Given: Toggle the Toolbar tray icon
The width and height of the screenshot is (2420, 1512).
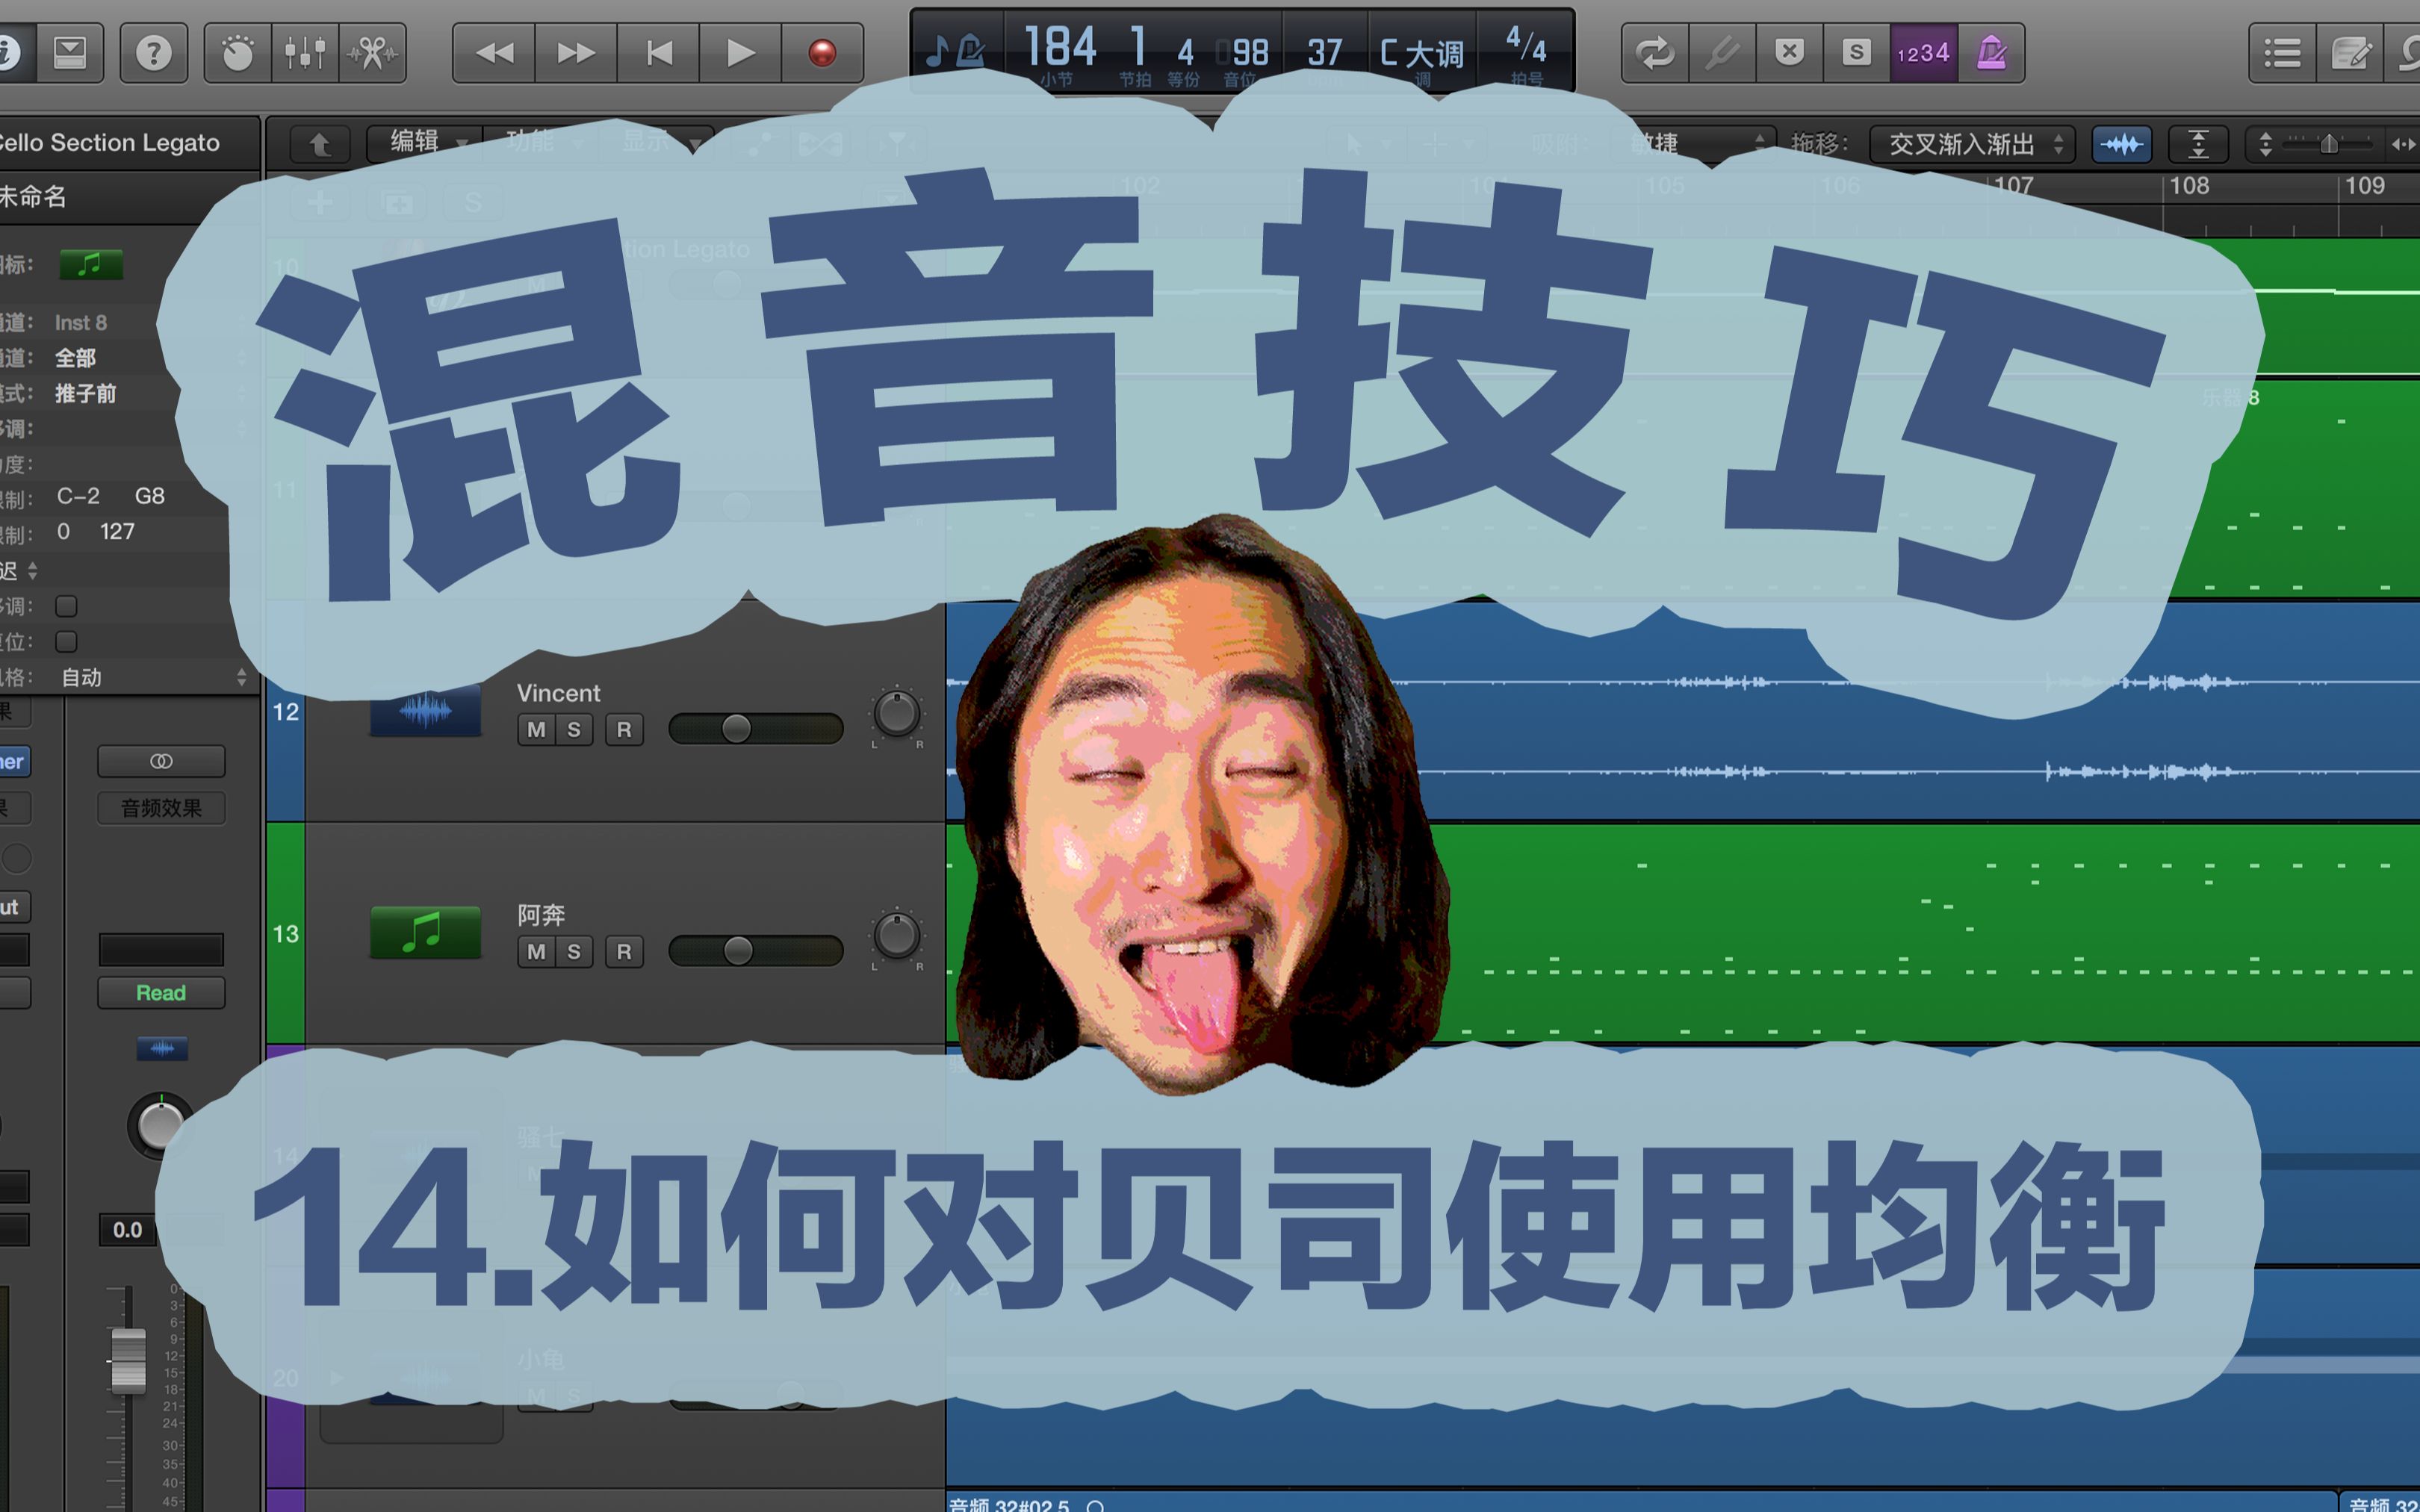Looking at the screenshot, I should [70, 52].
